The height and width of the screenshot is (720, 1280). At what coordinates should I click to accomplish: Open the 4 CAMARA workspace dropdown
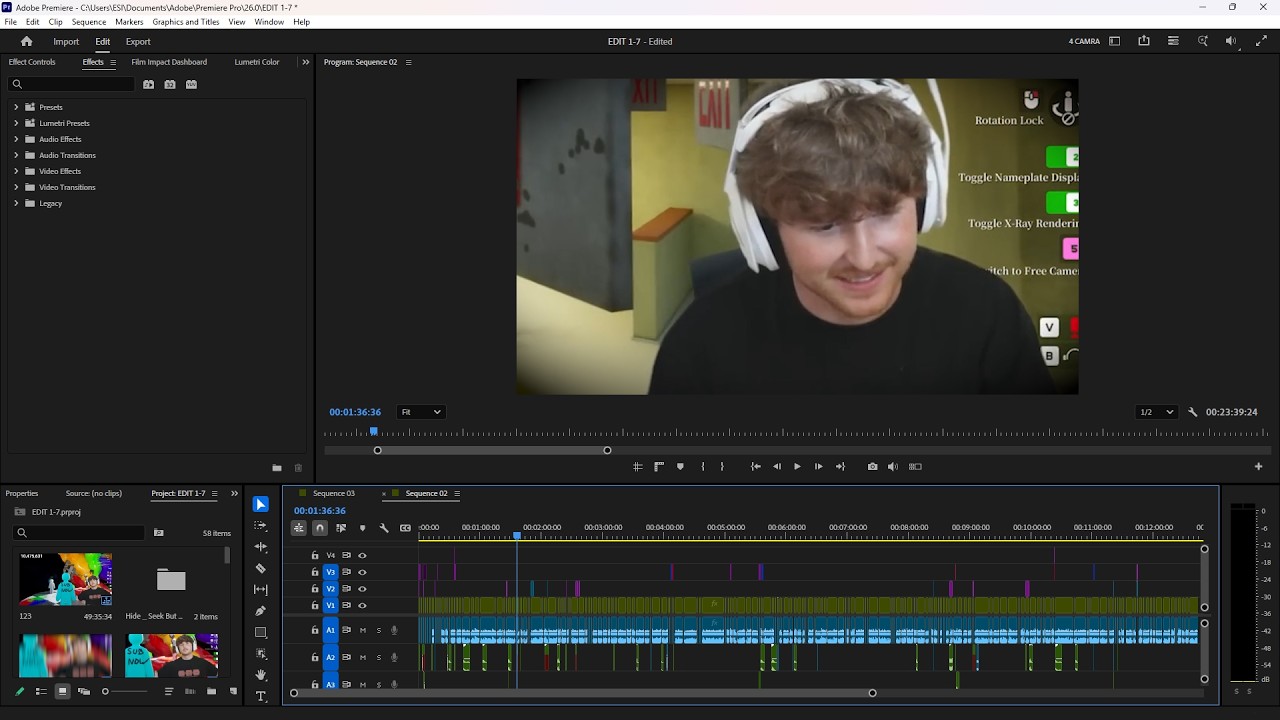(x=1084, y=41)
